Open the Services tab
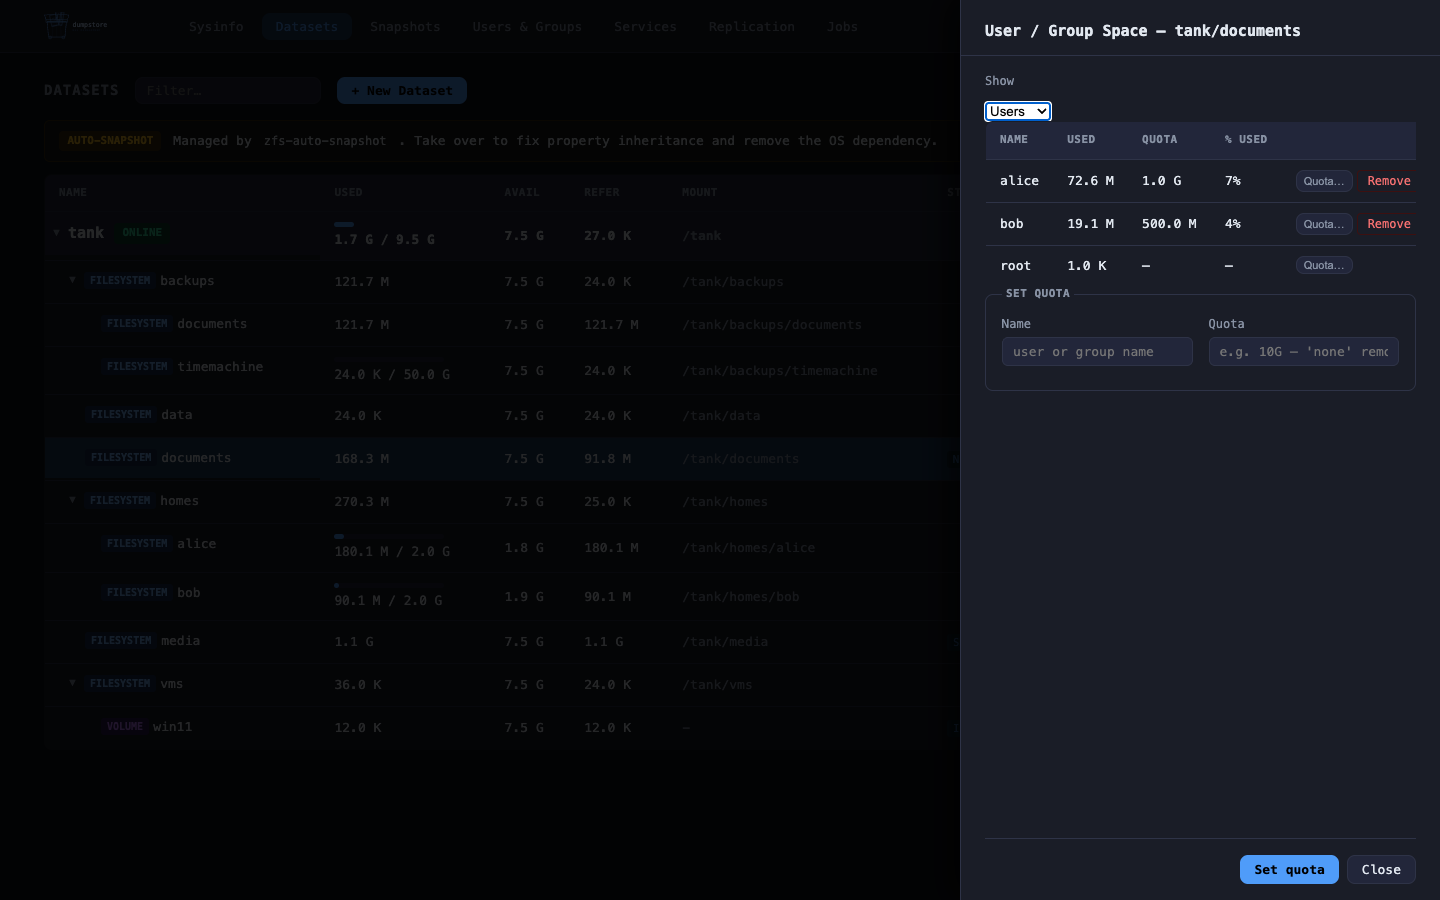Image resolution: width=1440 pixels, height=900 pixels. pyautogui.click(x=645, y=27)
